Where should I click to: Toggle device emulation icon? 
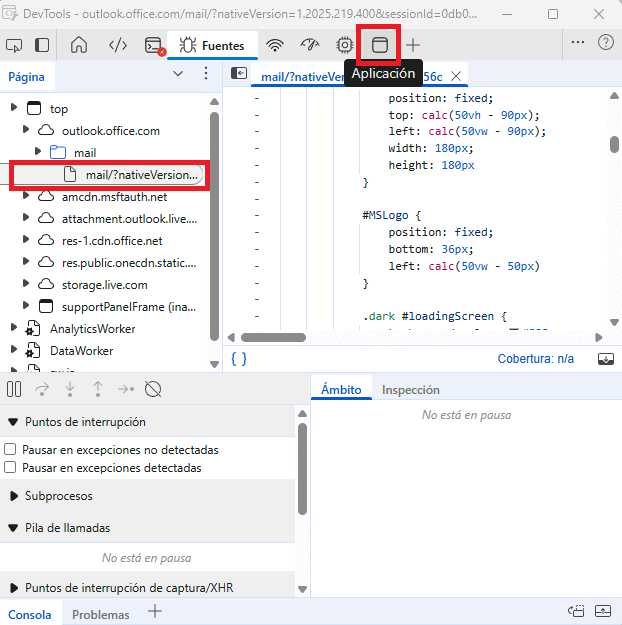click(x=42, y=45)
